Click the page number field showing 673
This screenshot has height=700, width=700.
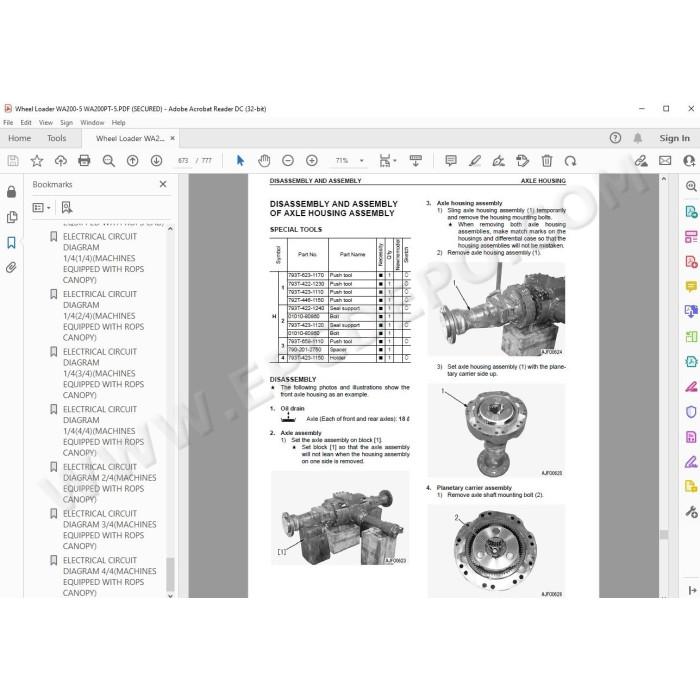tap(183, 161)
